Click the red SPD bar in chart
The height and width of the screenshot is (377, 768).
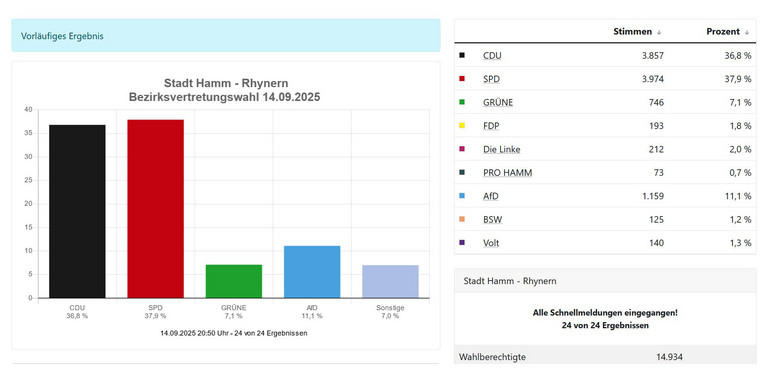(155, 209)
